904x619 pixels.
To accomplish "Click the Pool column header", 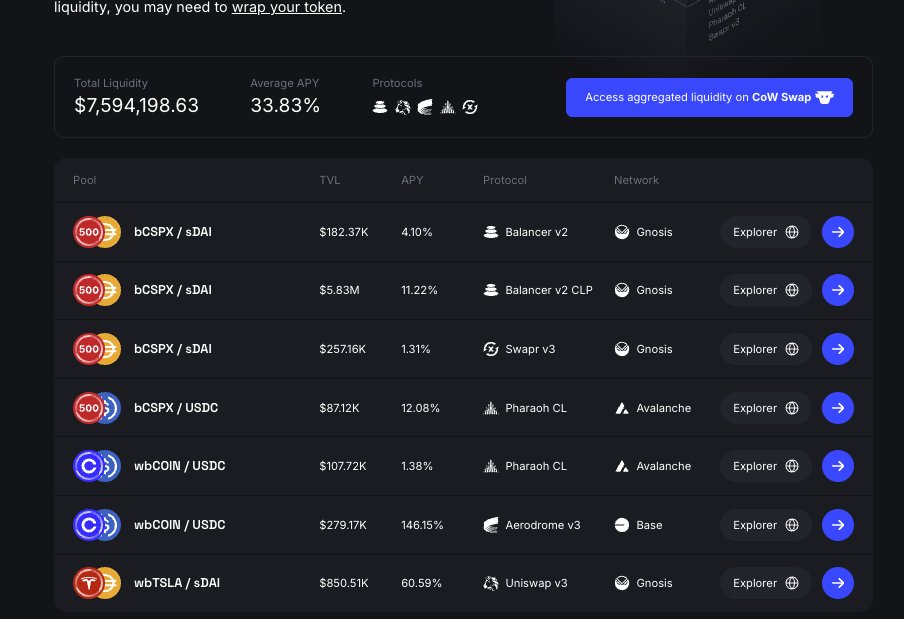I will click(x=84, y=180).
